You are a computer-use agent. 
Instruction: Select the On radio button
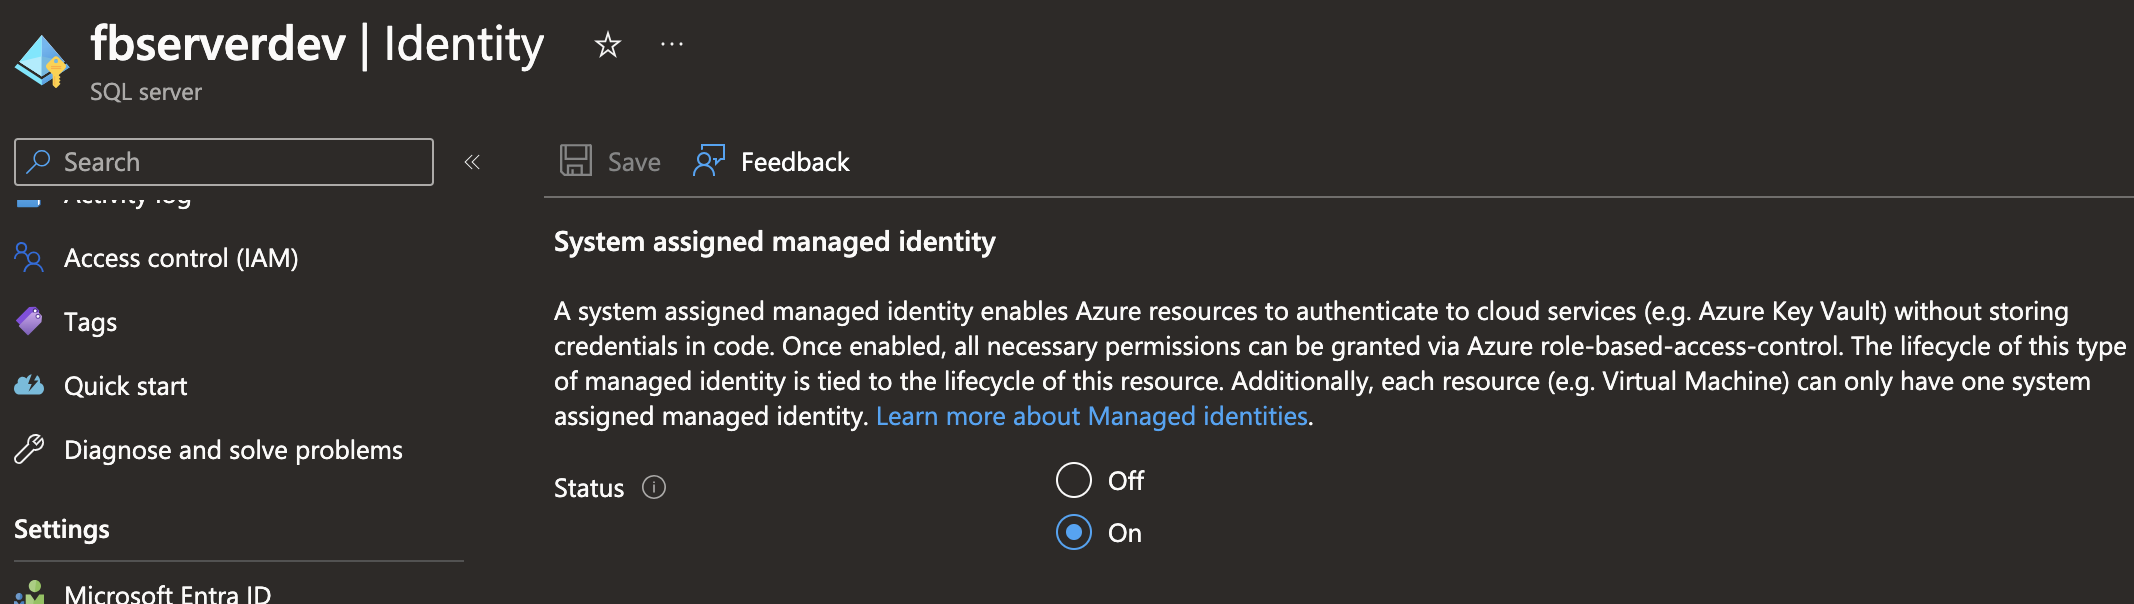pyautogui.click(x=1074, y=532)
